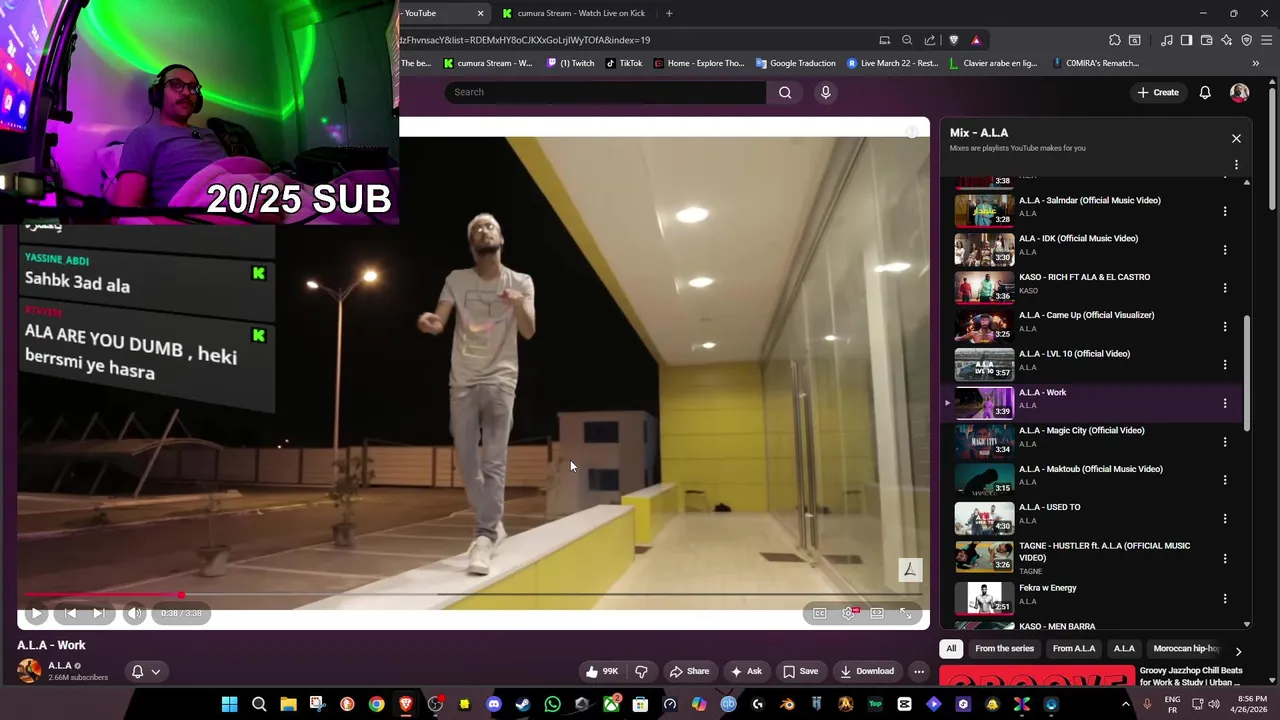The image size is (1280, 720).
Task: Open Steam from the taskbar
Action: [x=522, y=704]
